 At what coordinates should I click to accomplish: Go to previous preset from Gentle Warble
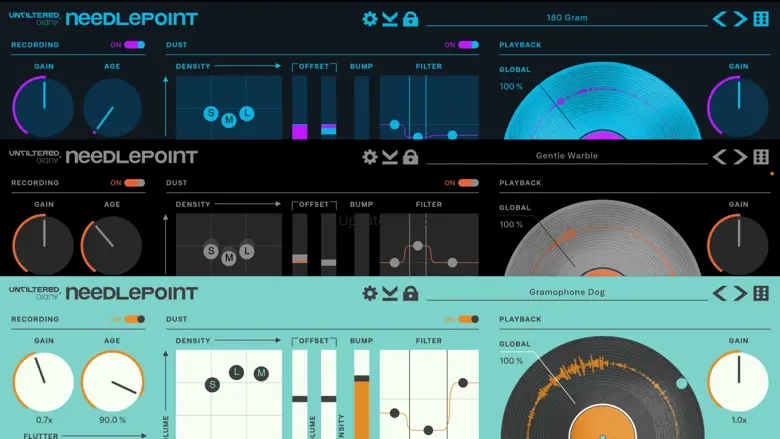tap(719, 157)
